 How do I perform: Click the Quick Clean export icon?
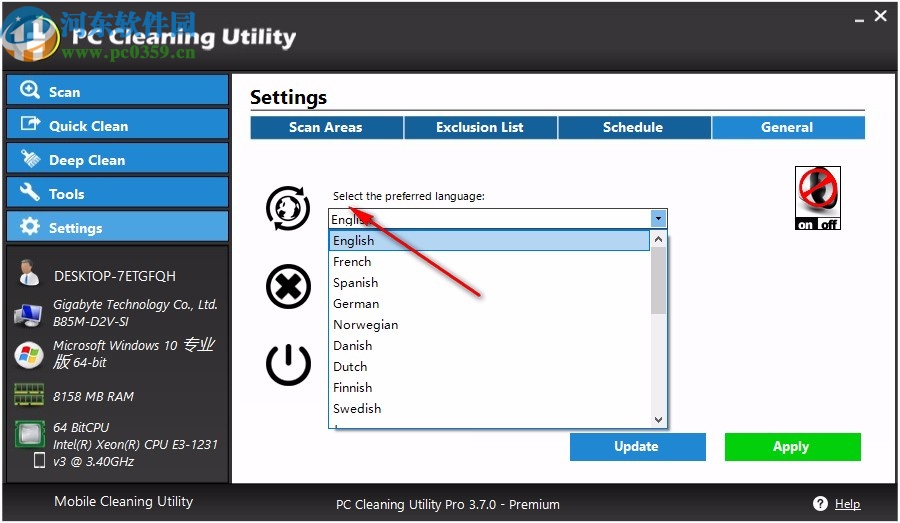coord(30,123)
